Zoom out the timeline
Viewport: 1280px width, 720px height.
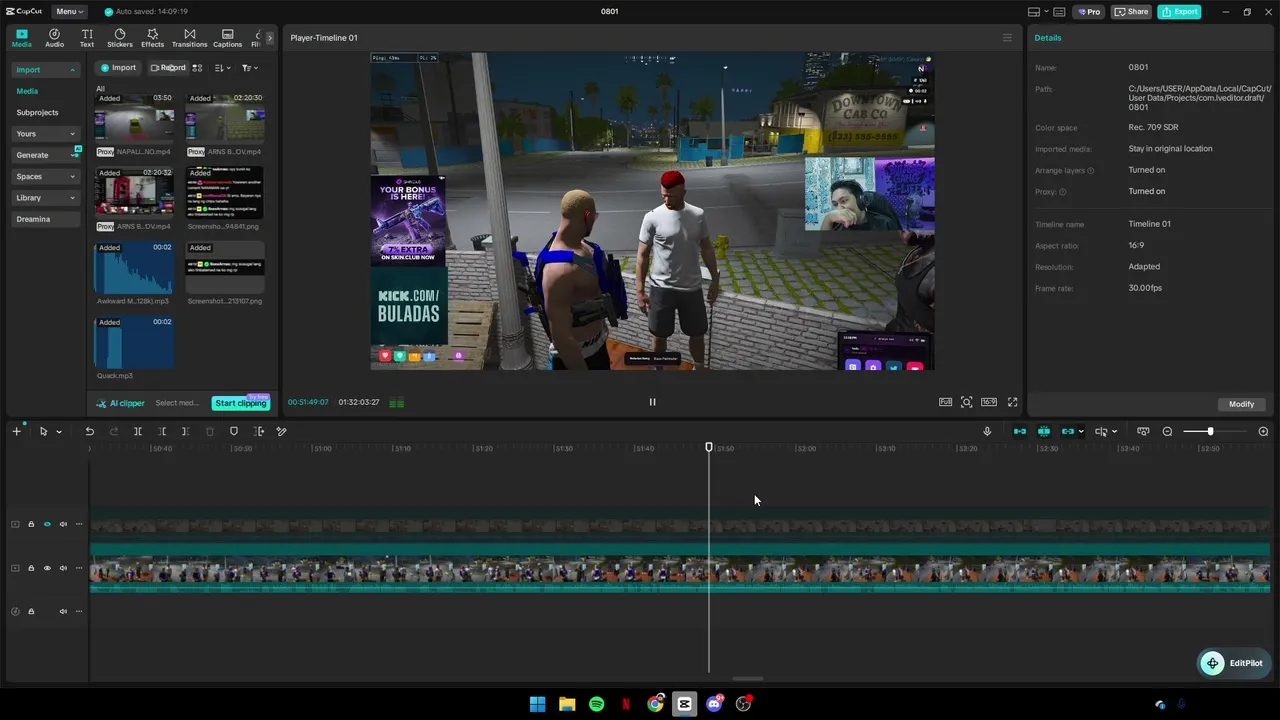pyautogui.click(x=1167, y=431)
